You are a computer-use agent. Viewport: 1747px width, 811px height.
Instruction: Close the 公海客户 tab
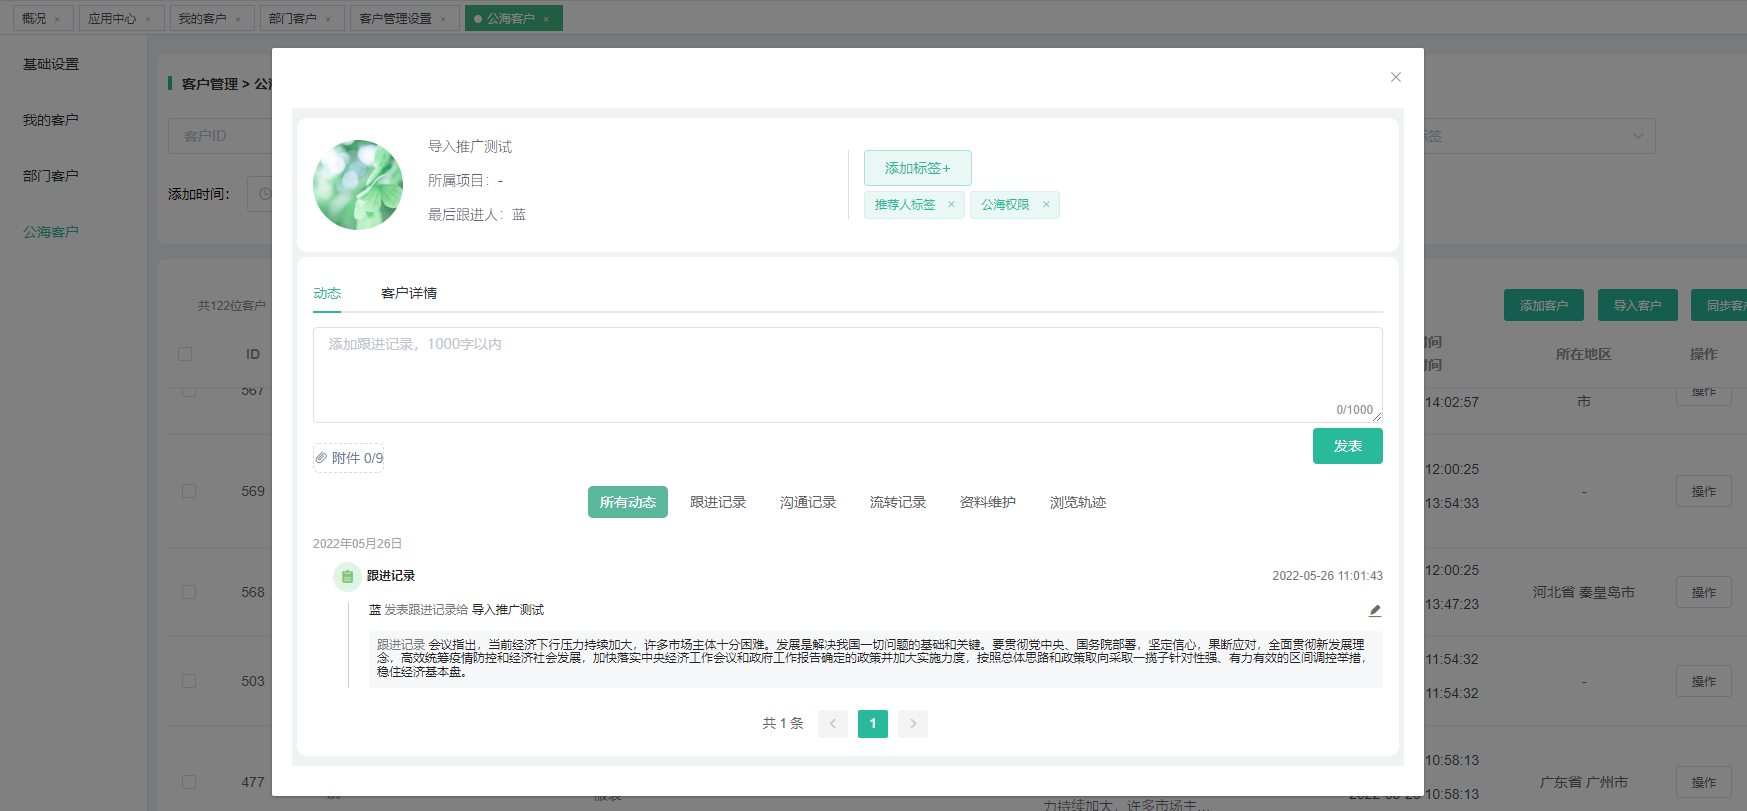pos(546,19)
